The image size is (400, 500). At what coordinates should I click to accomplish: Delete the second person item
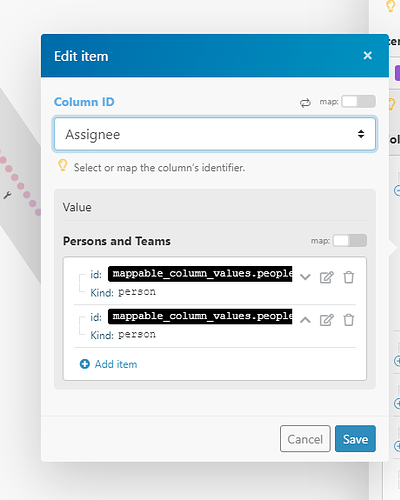[x=349, y=320]
